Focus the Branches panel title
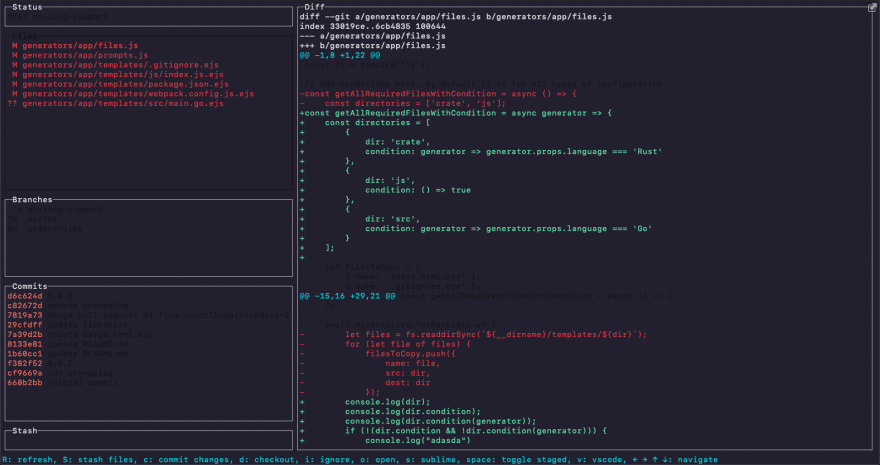The height and width of the screenshot is (465, 880). point(33,200)
